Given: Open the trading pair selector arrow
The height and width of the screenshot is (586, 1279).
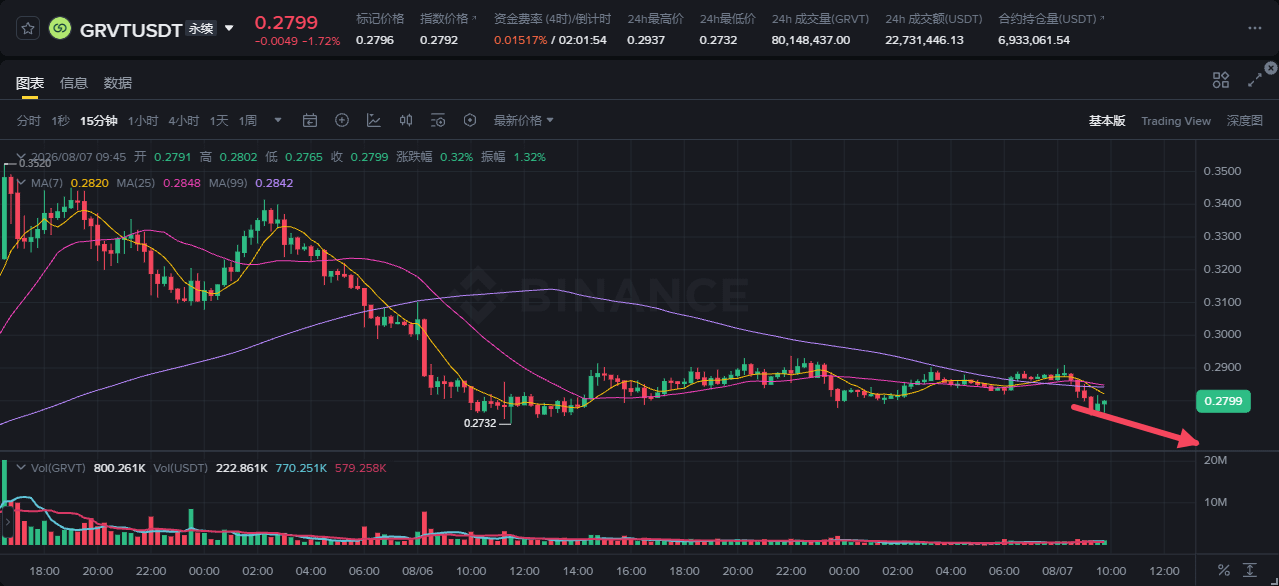Looking at the screenshot, I should 229,28.
